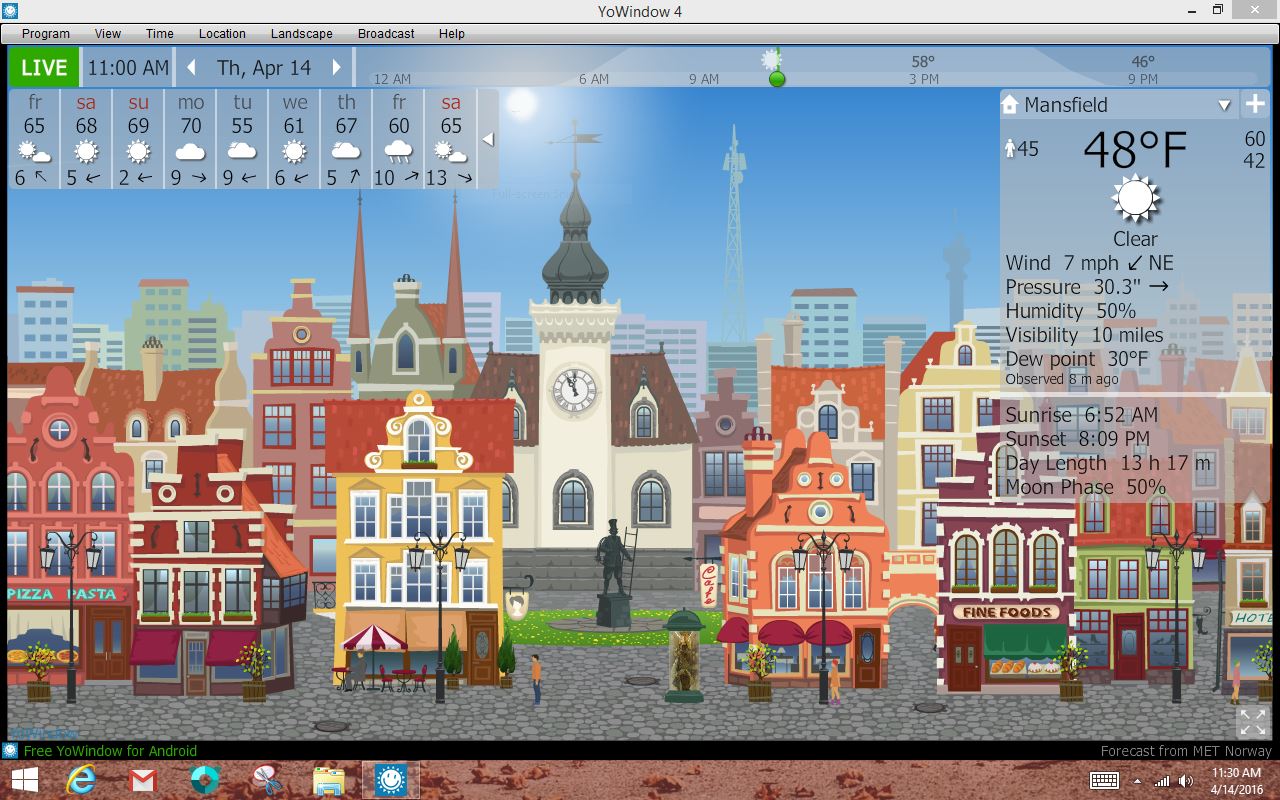This screenshot has height=800, width=1280.
Task: Click the clear weather sun icon
Action: click(x=1135, y=198)
